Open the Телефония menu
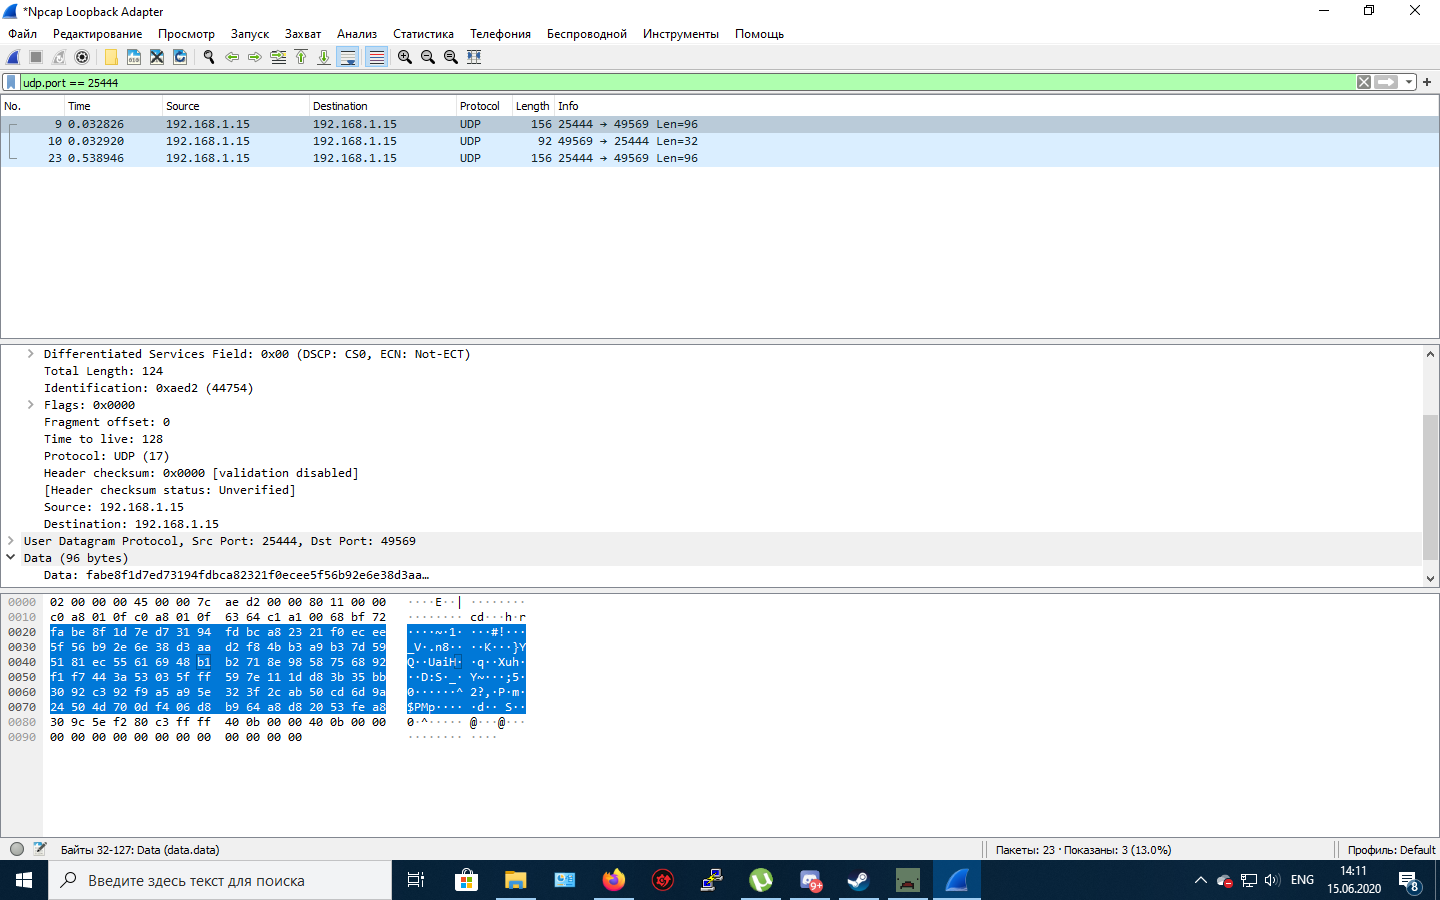The height and width of the screenshot is (900, 1440). click(500, 34)
